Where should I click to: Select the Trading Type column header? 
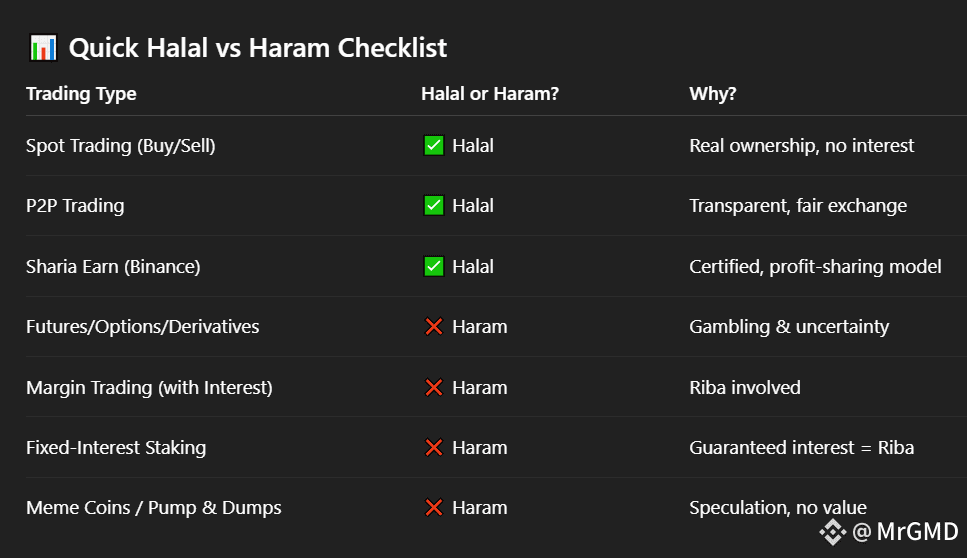81,94
